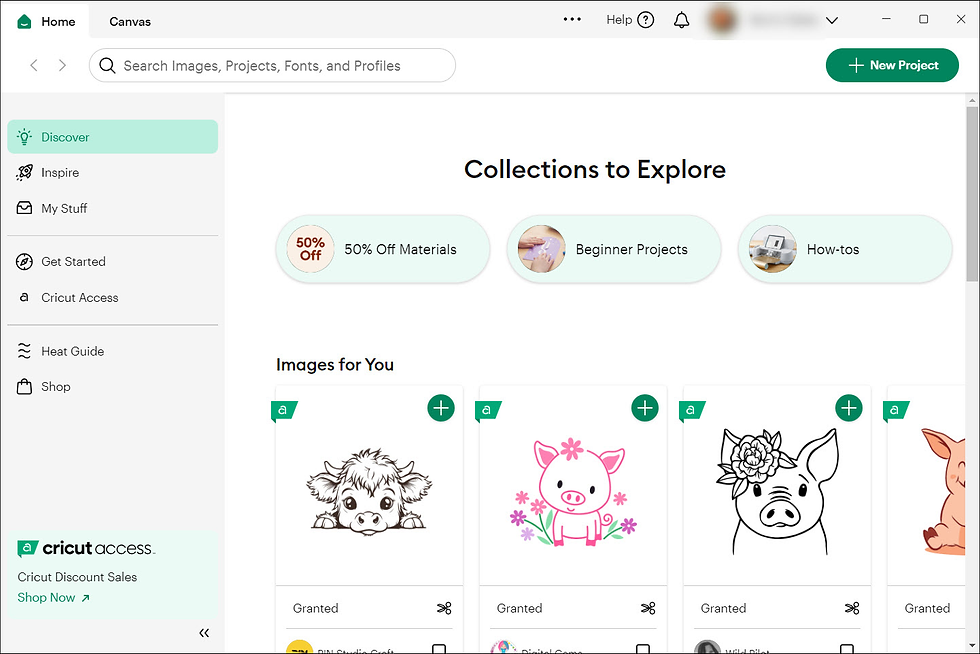Click the vertical scrollbar thumb
This screenshot has height=654, width=980.
pos(972,194)
